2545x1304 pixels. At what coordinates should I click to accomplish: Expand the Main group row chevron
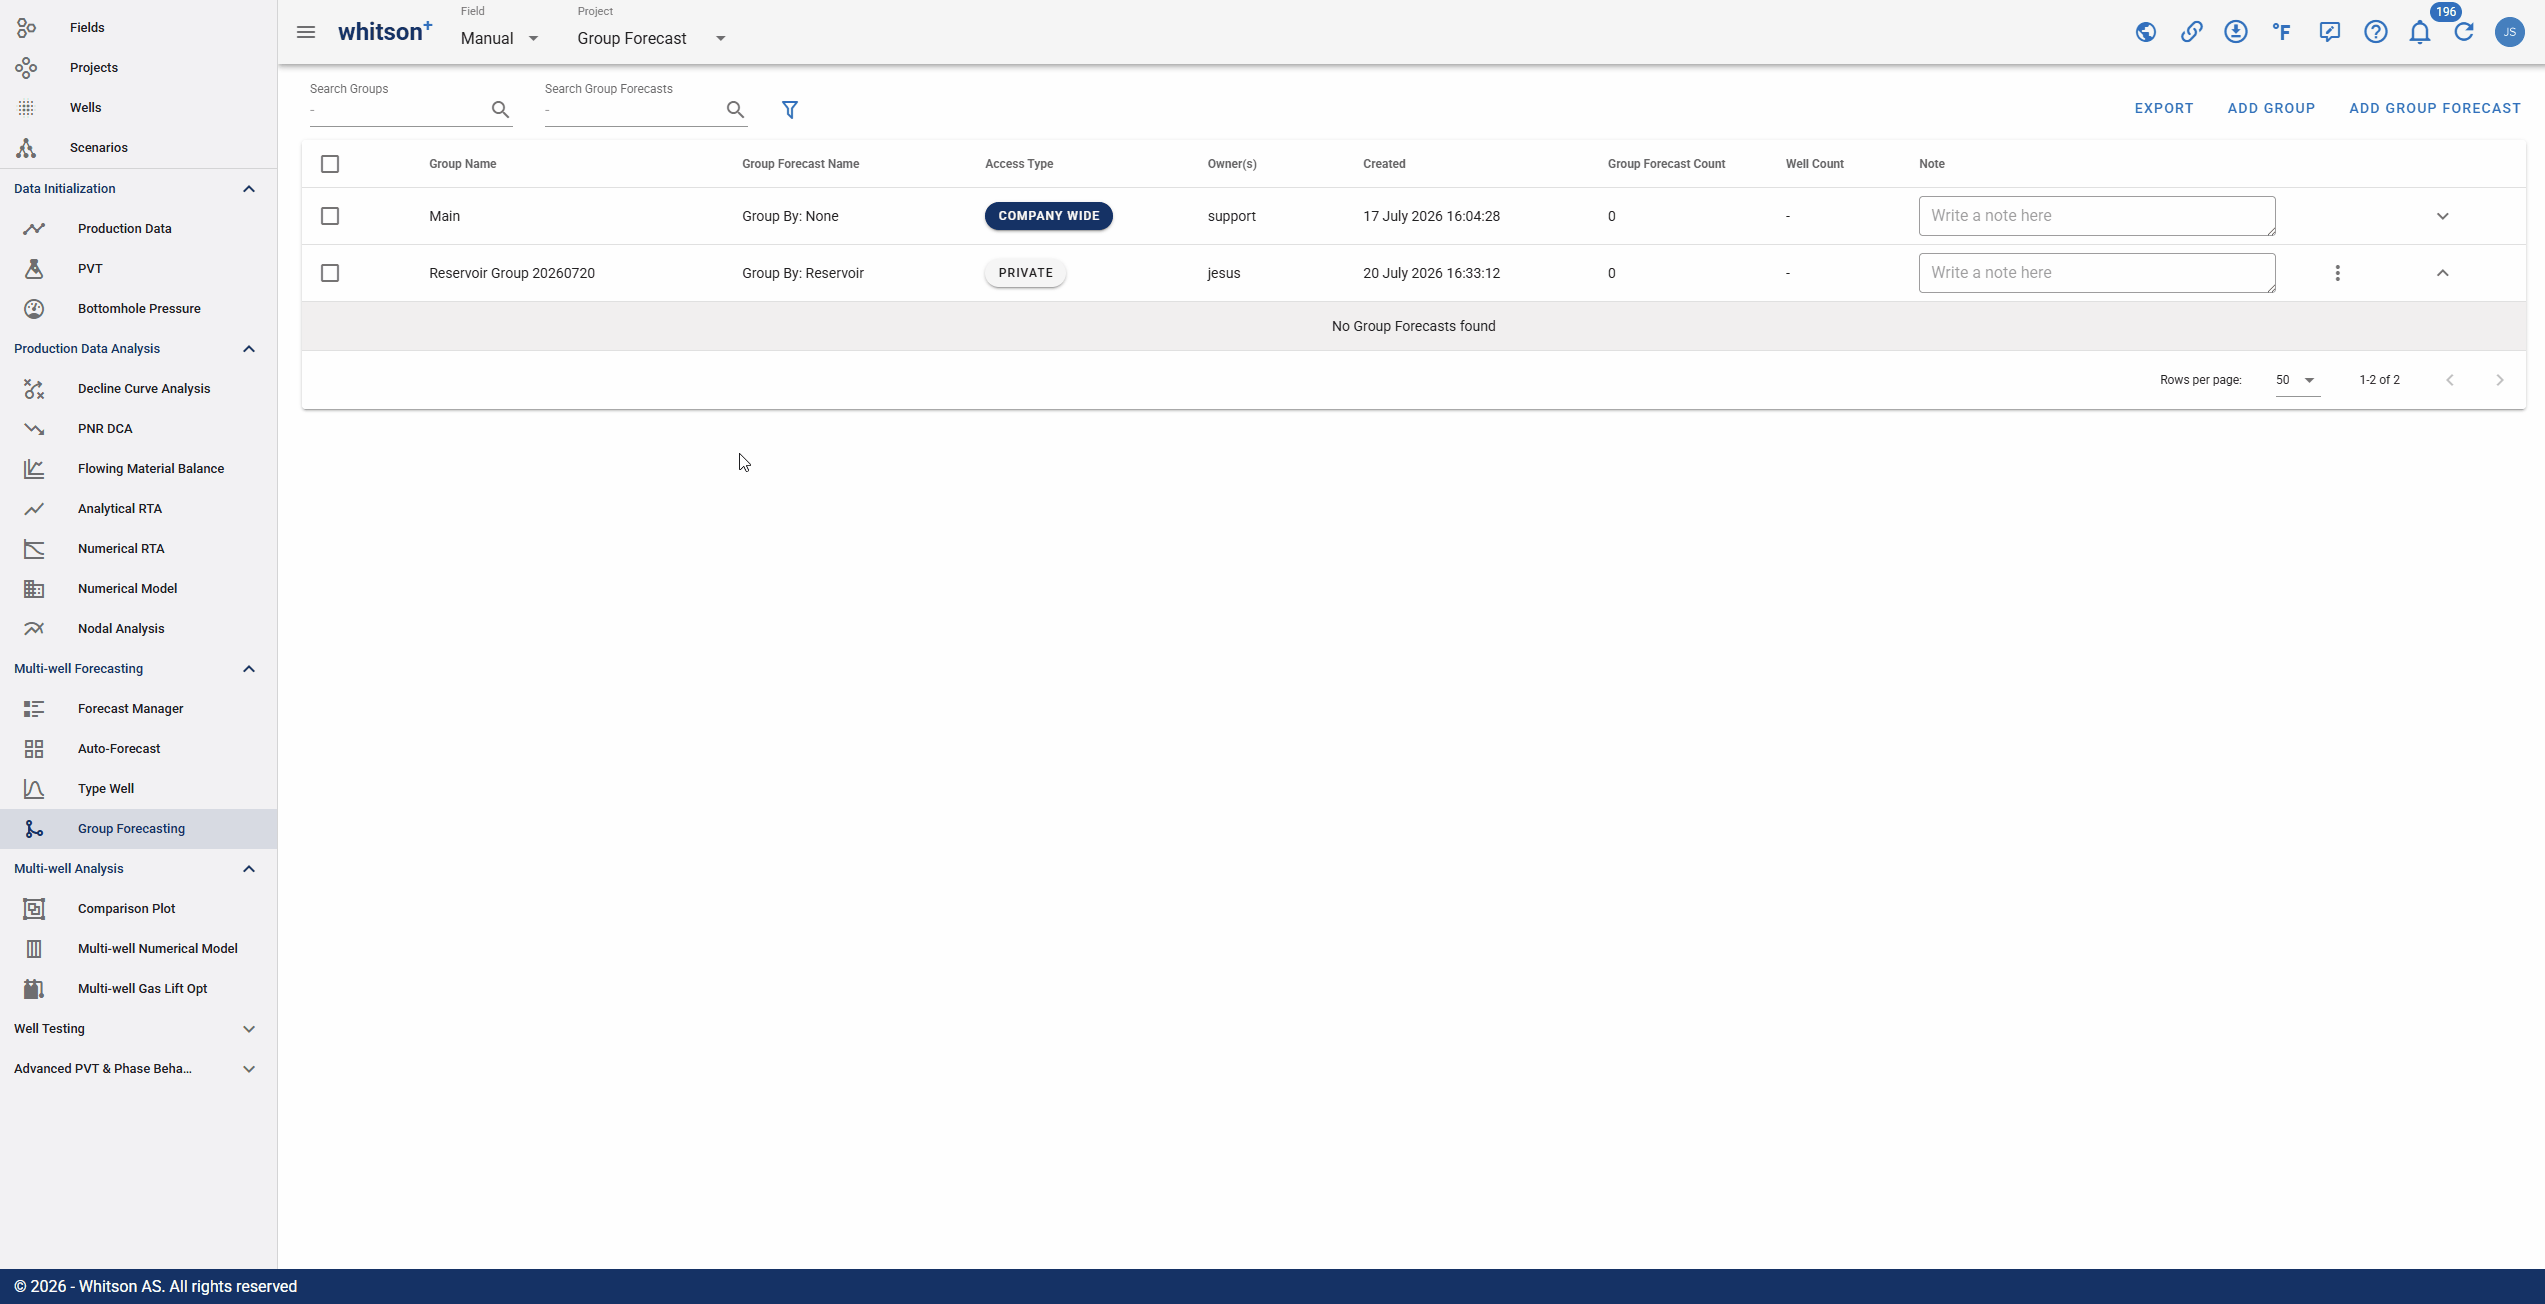coord(2442,216)
